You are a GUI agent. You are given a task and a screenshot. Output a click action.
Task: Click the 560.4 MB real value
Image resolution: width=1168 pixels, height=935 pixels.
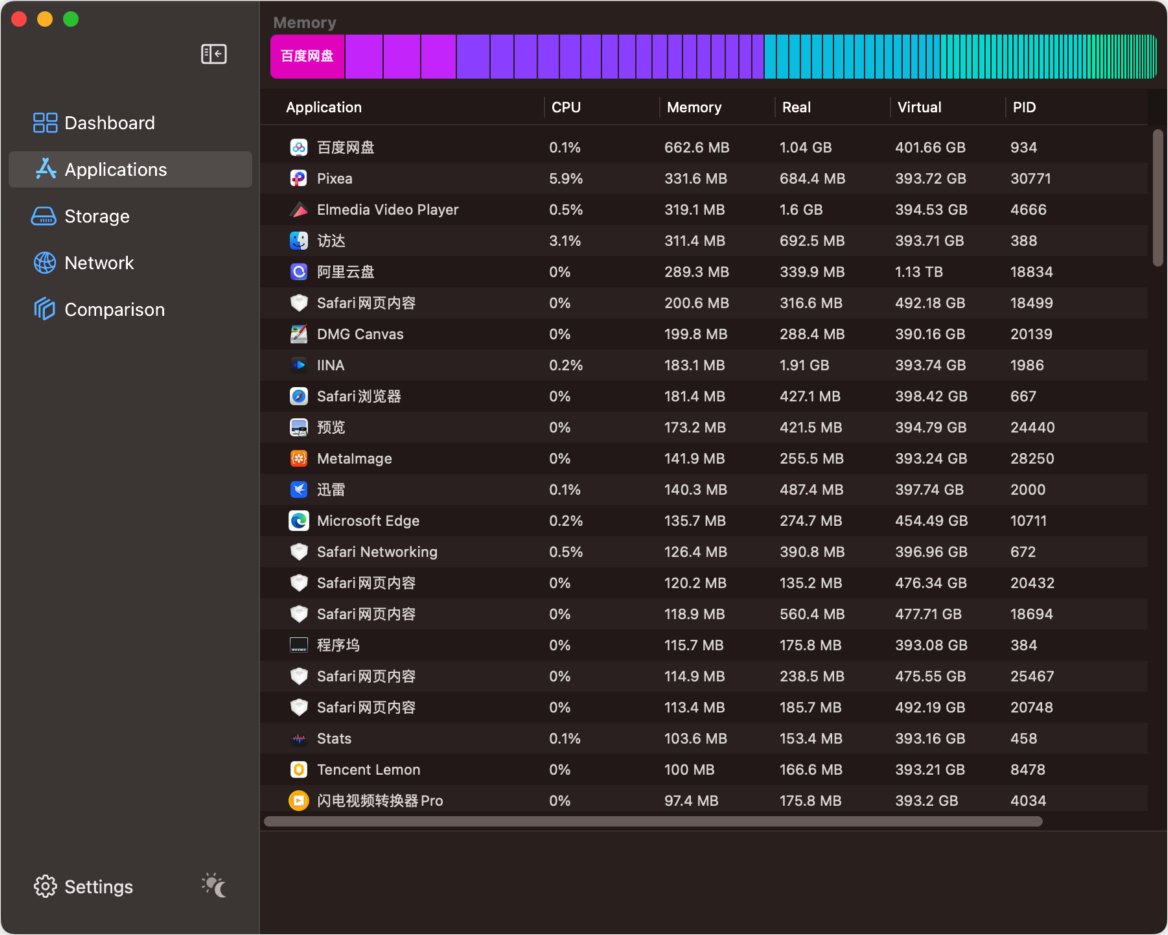point(812,615)
